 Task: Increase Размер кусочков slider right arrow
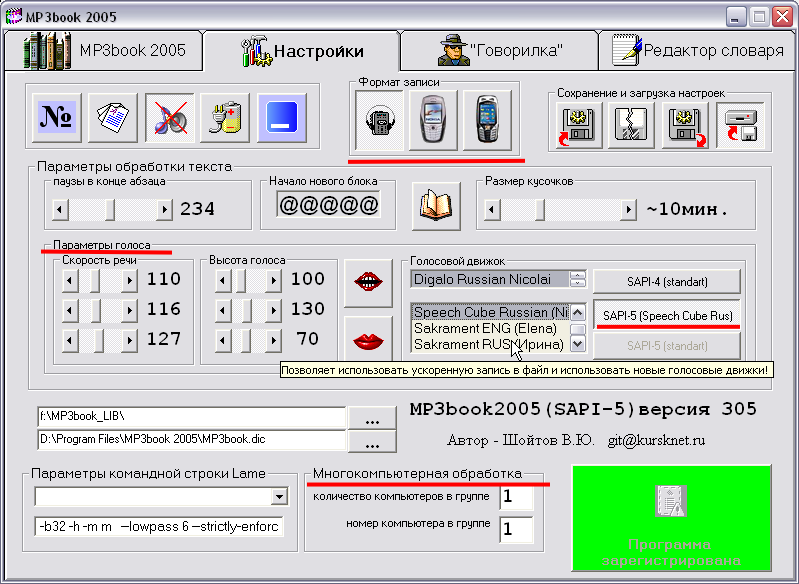tap(628, 209)
